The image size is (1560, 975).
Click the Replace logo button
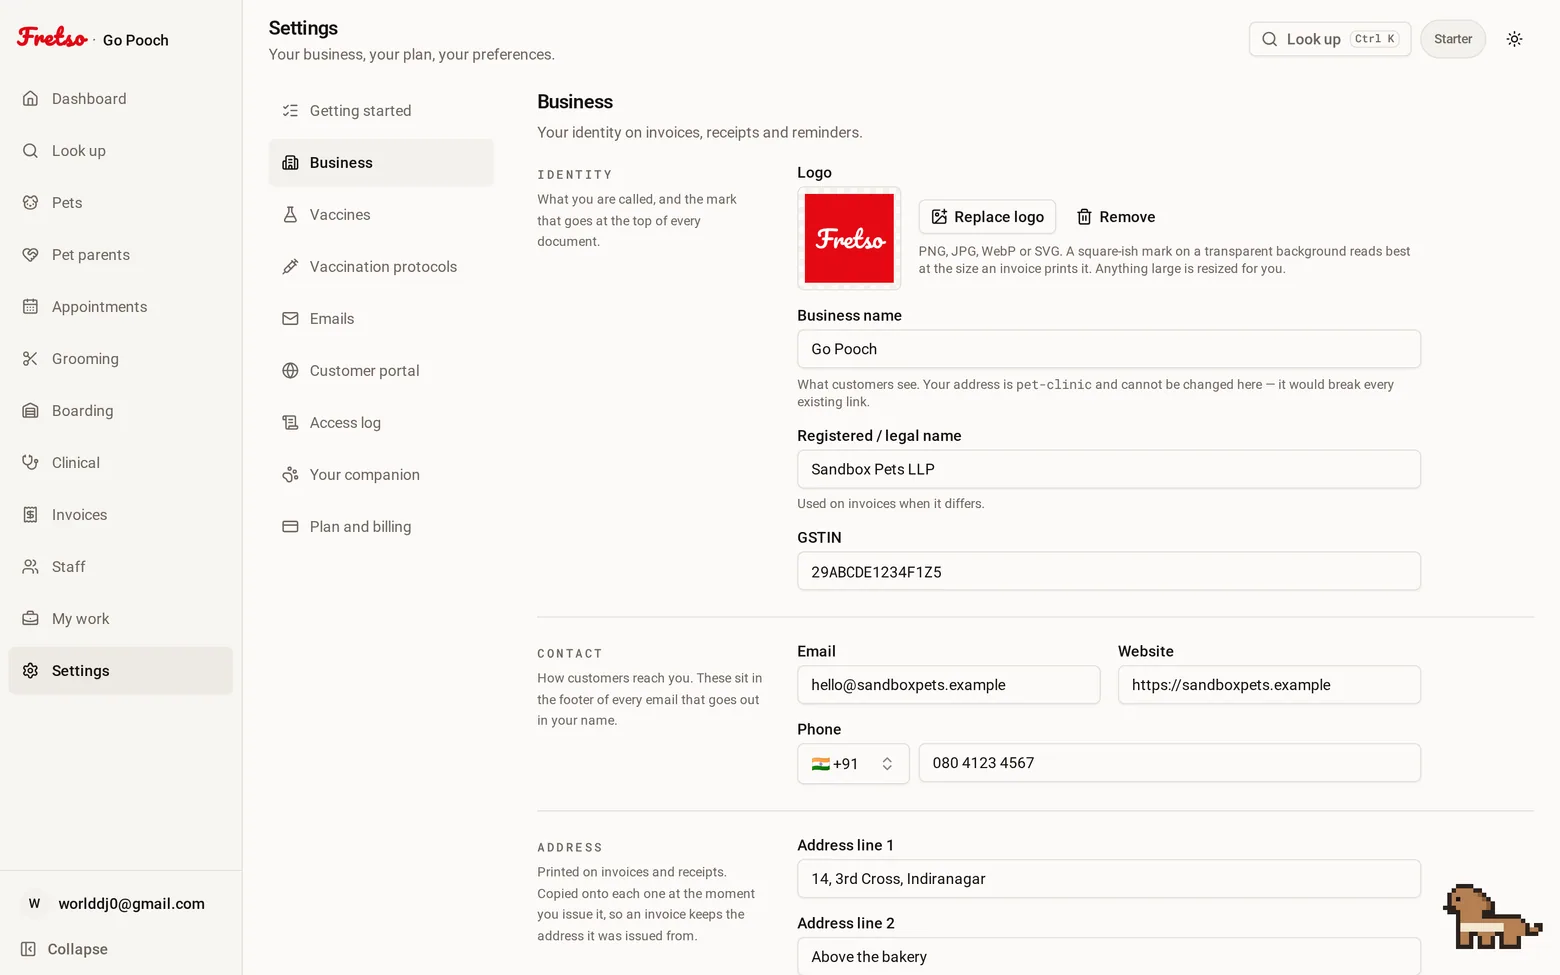[987, 217]
